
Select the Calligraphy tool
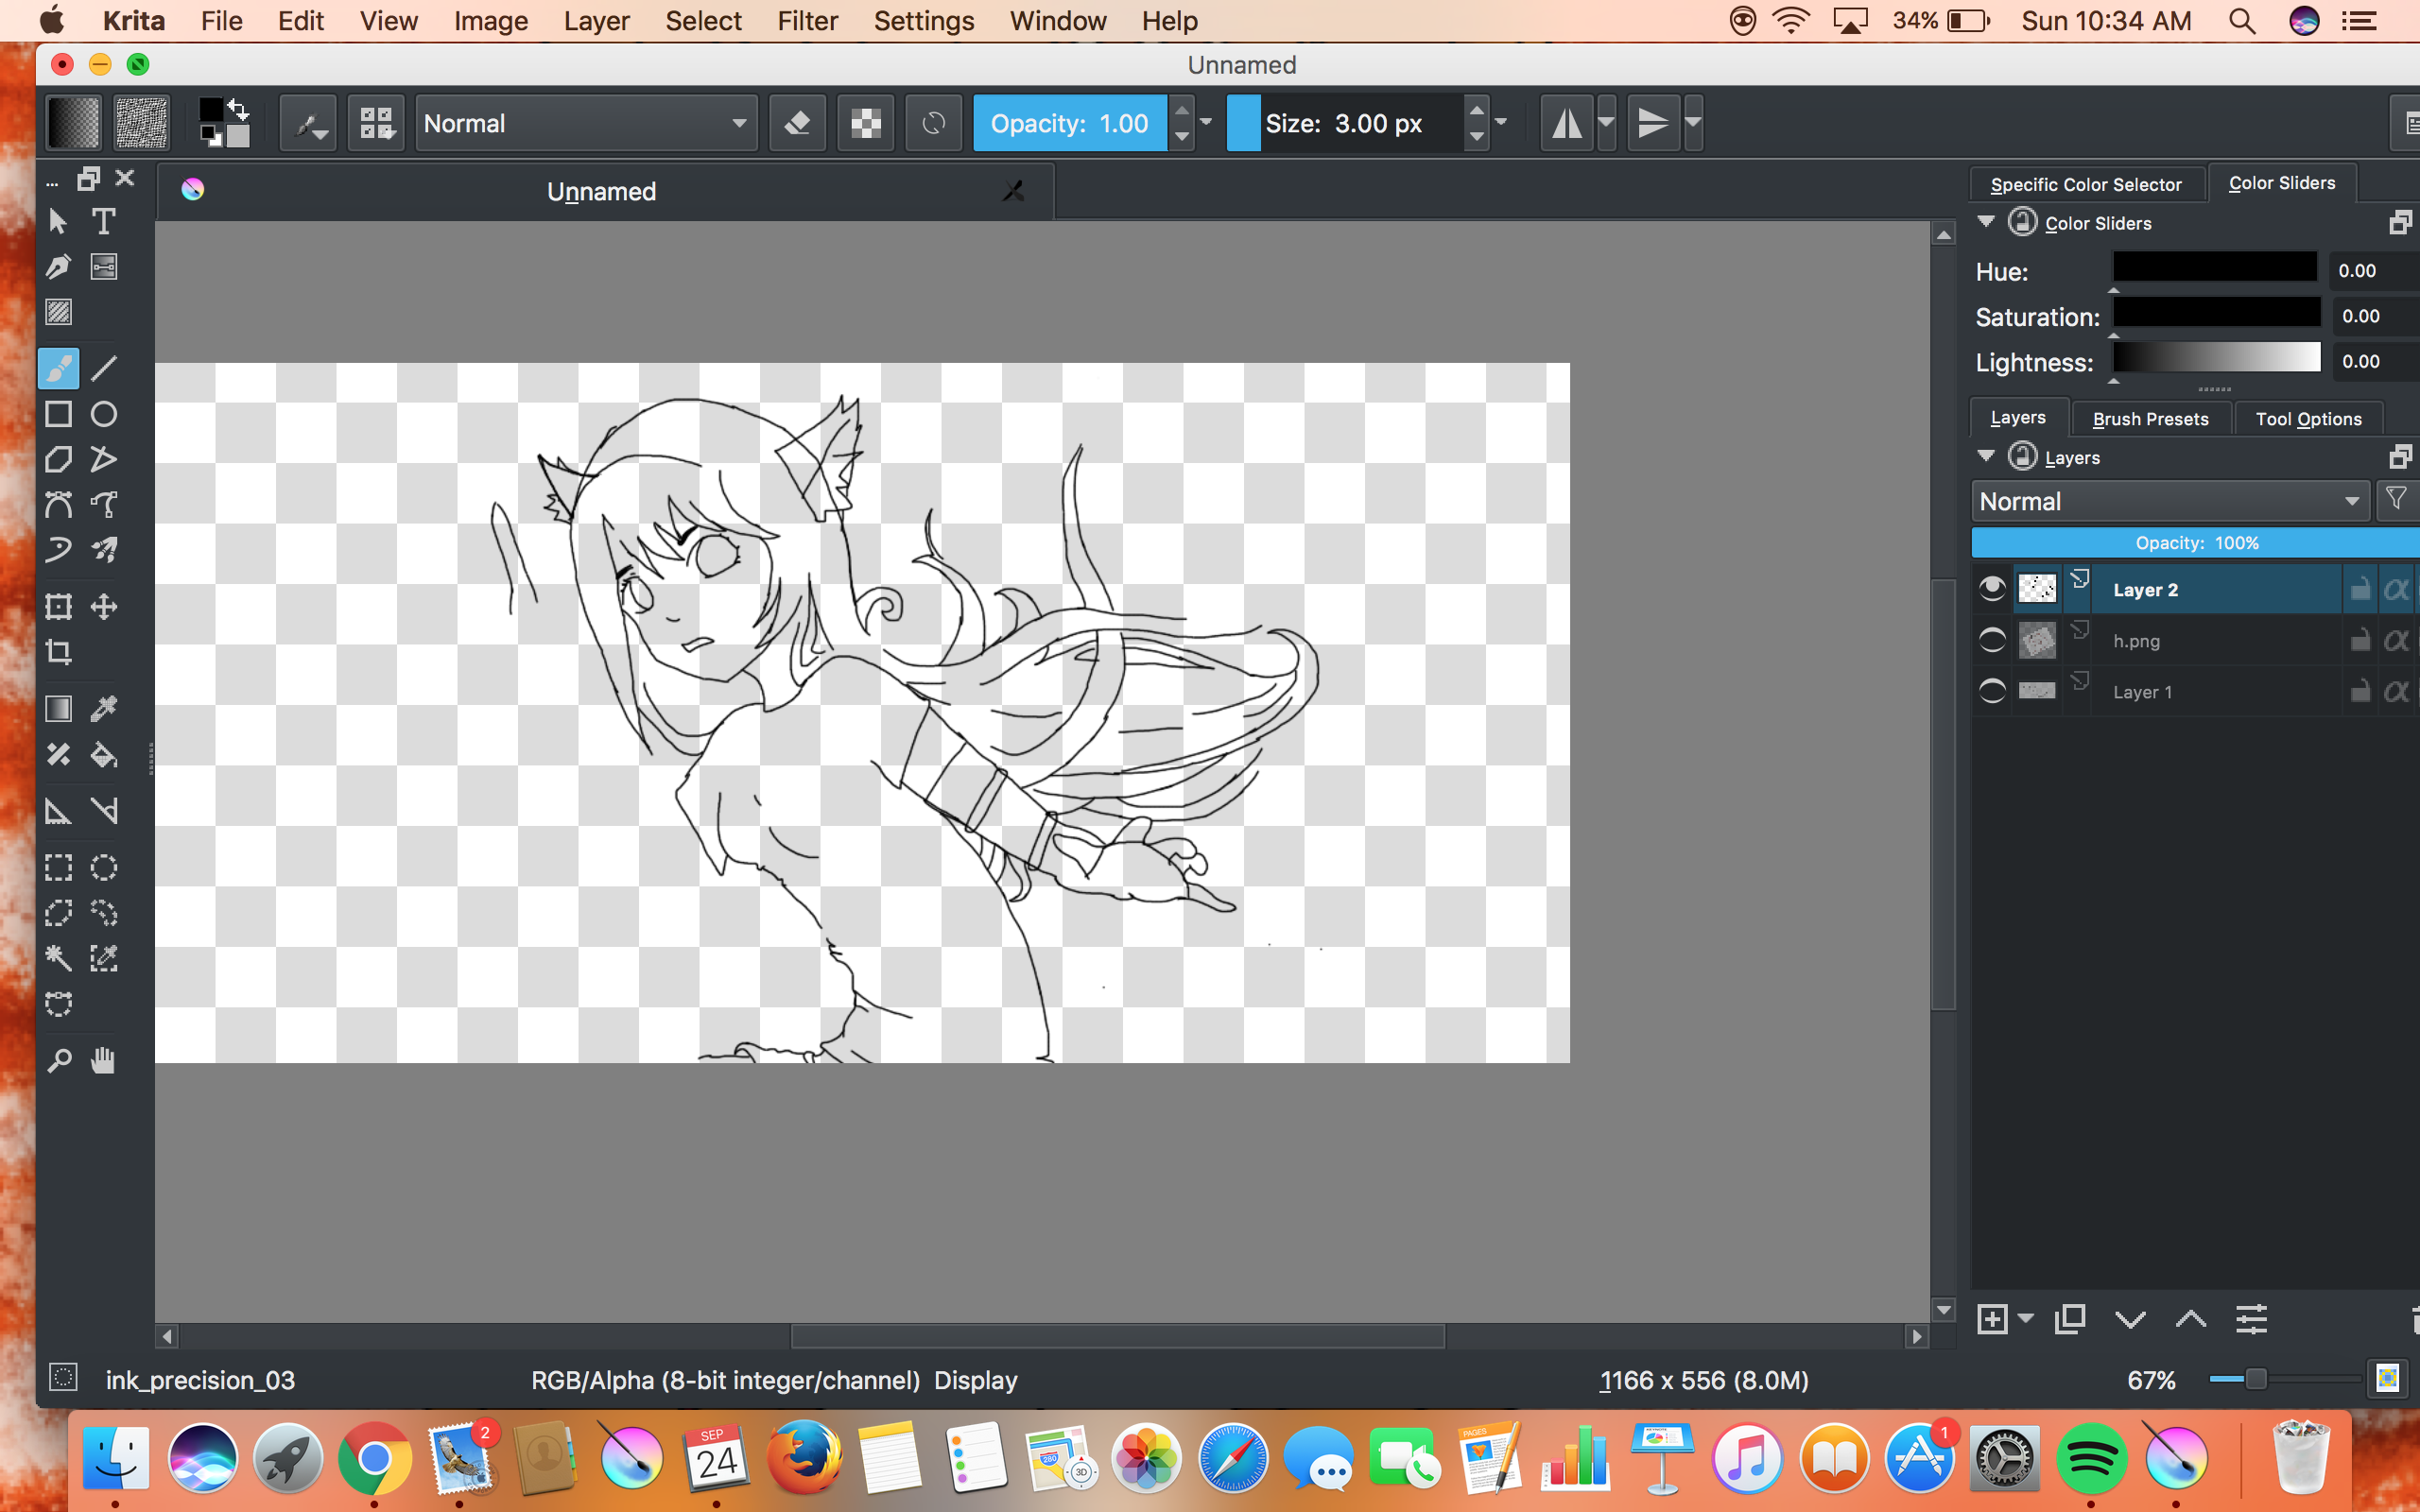tap(58, 267)
